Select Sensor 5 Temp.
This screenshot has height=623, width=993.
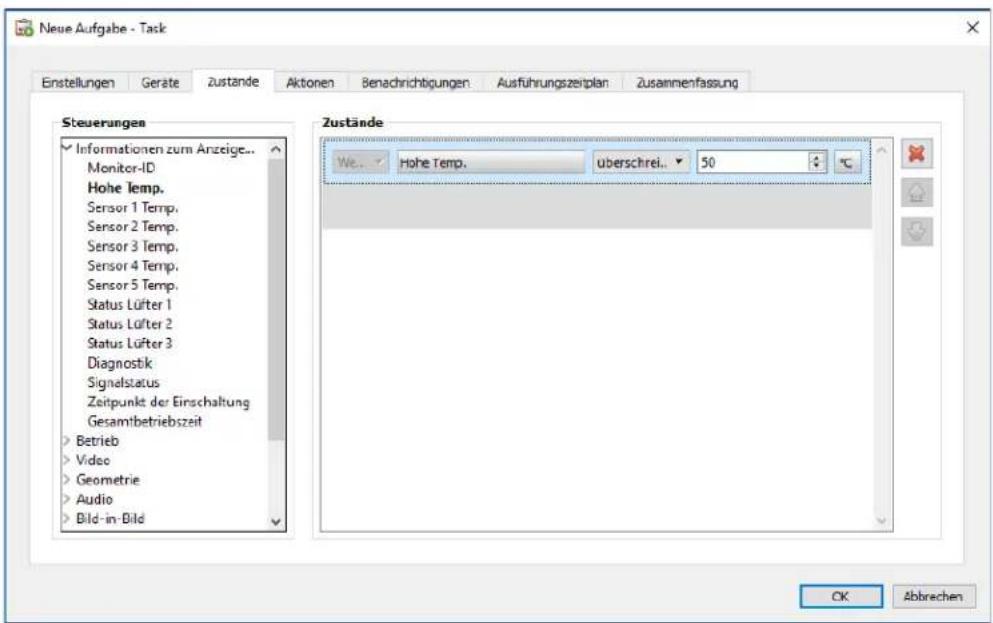click(133, 285)
